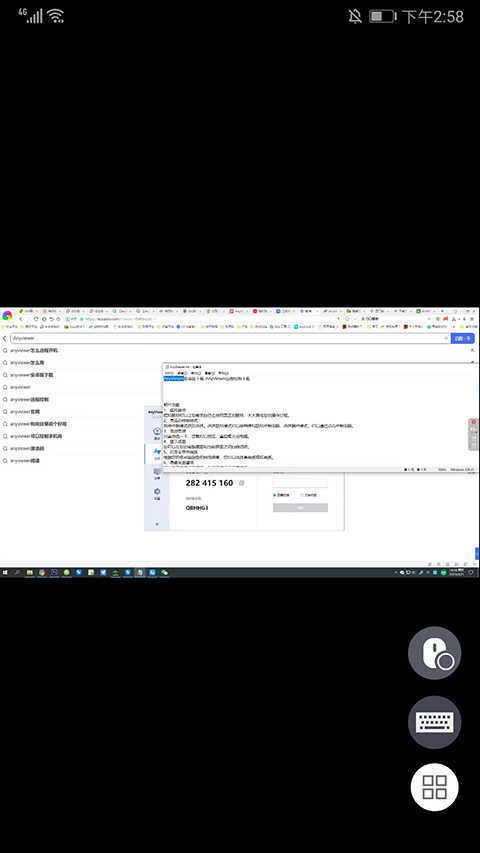
Task: Open the second menu in the Notepad window
Action: pyautogui.click(x=182, y=373)
